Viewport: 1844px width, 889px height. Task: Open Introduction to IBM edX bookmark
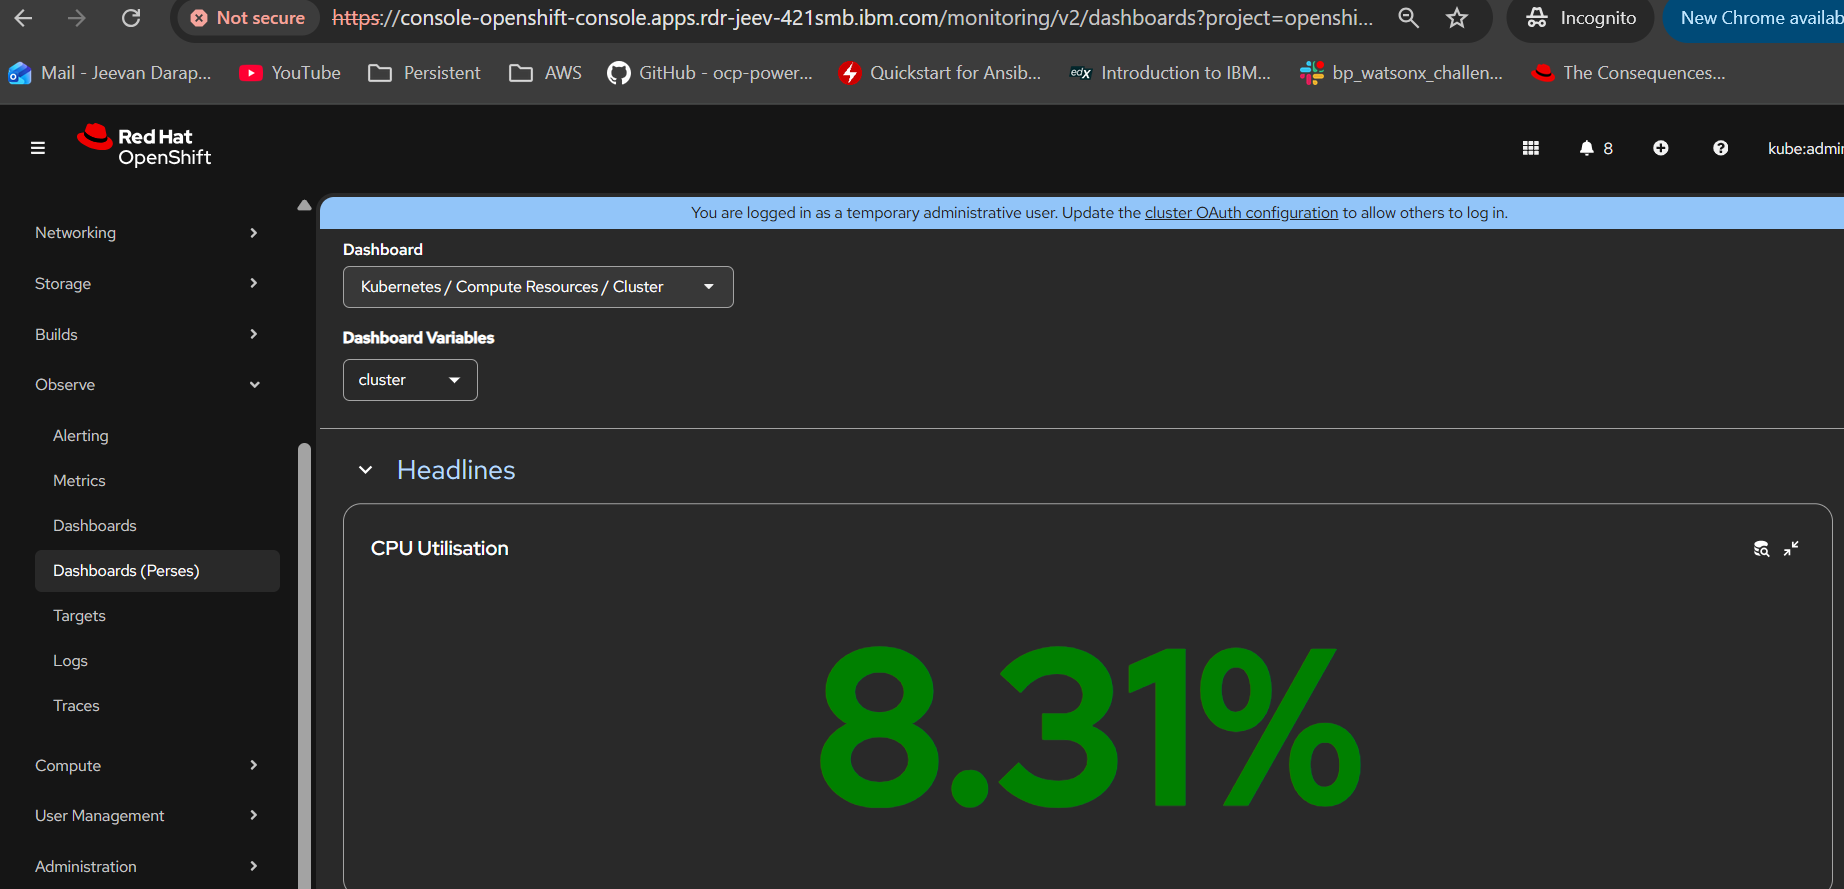pyautogui.click(x=1170, y=73)
